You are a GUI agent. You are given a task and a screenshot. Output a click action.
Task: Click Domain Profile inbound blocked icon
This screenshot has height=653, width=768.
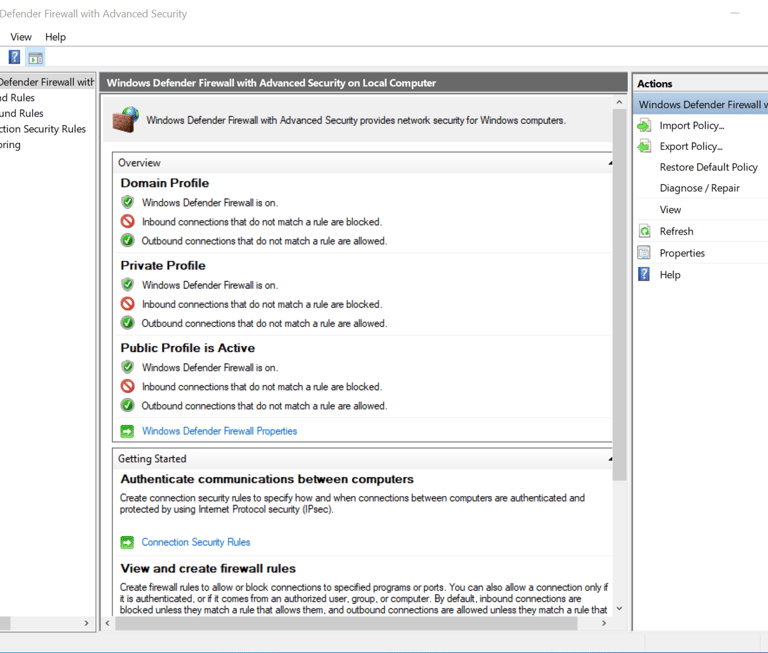click(x=128, y=221)
